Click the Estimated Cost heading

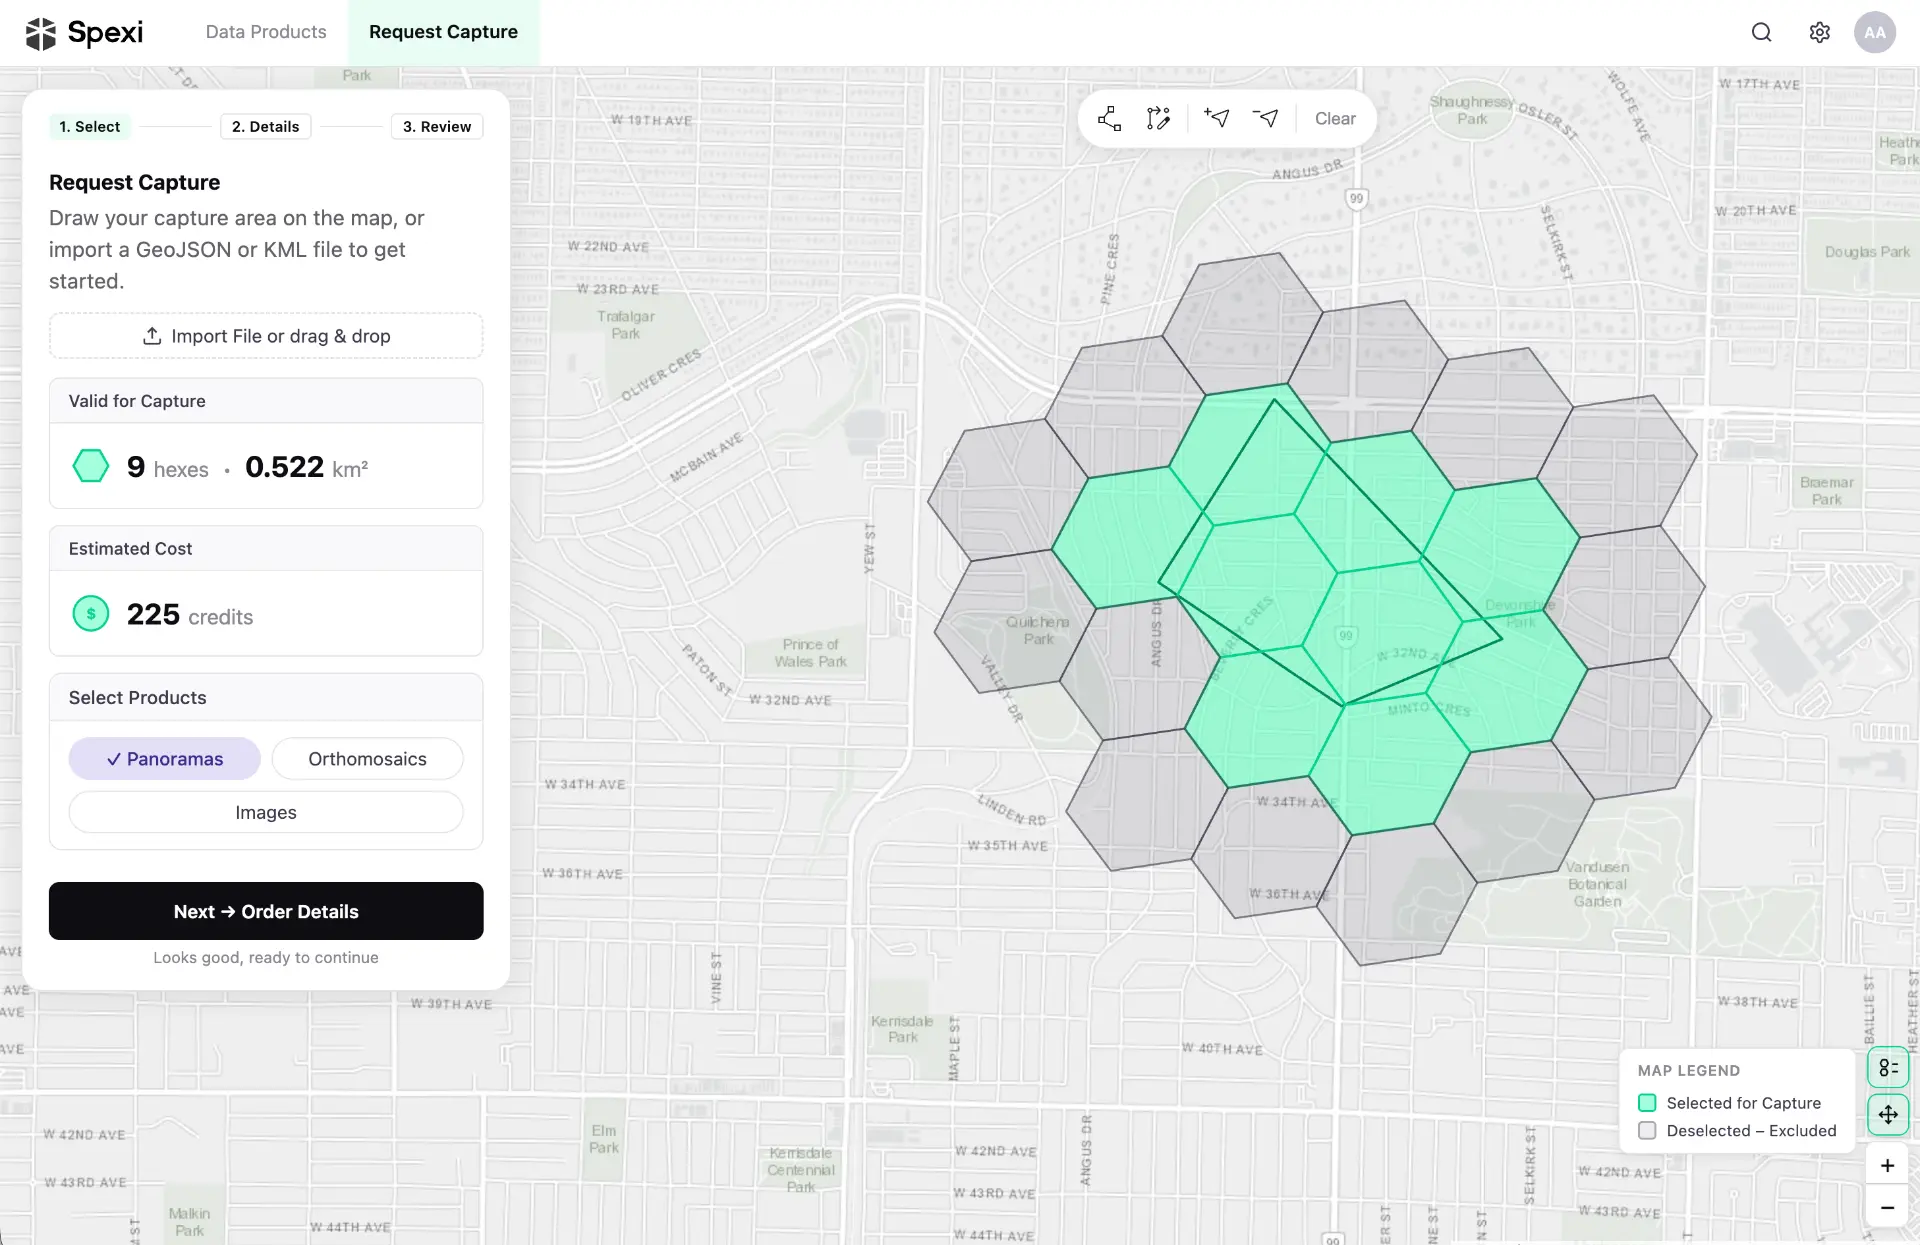[130, 549]
